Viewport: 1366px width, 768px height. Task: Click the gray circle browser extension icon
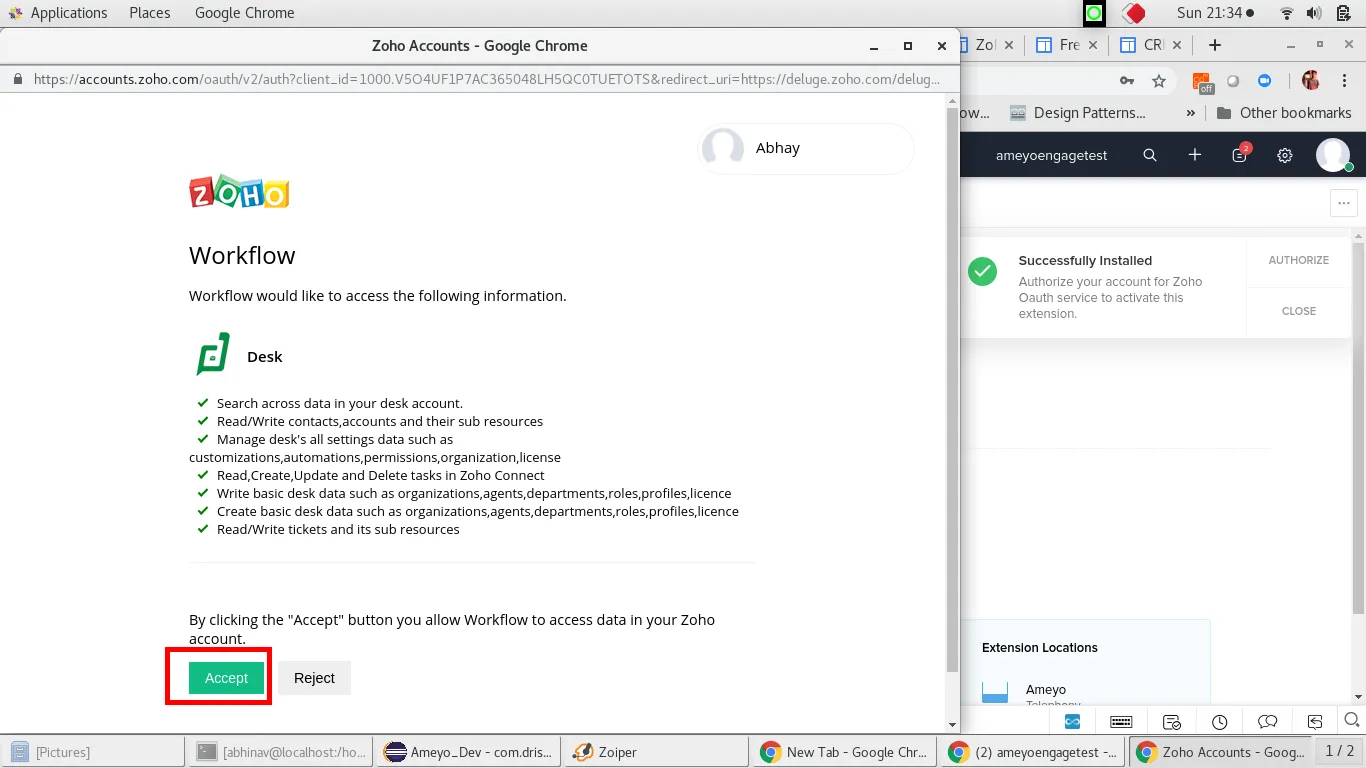tap(1233, 81)
